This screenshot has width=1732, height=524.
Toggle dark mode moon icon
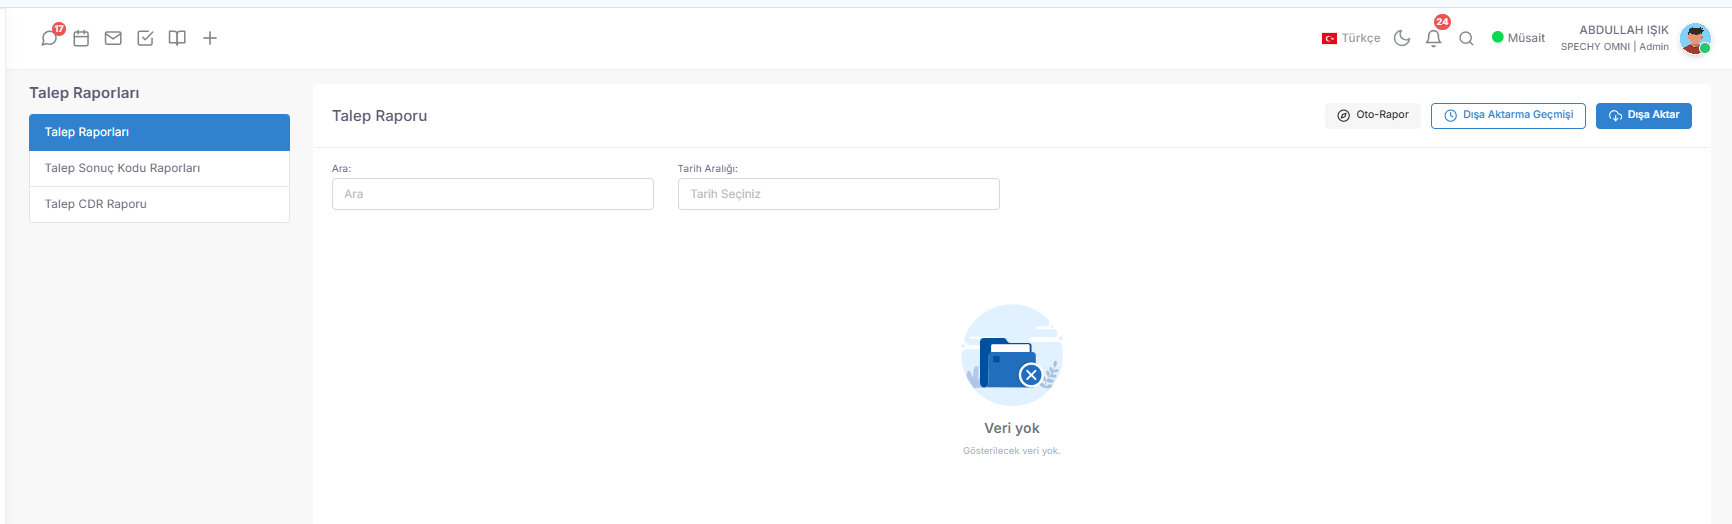tap(1402, 38)
